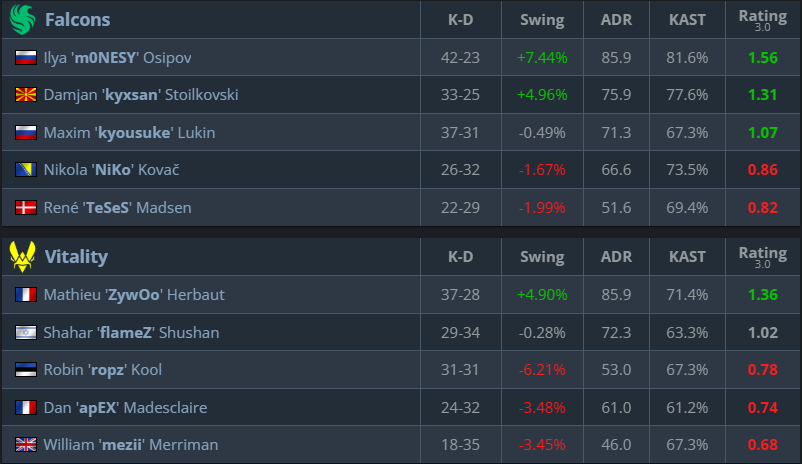Click the Israeli flag beside flameZ

pos(26,332)
